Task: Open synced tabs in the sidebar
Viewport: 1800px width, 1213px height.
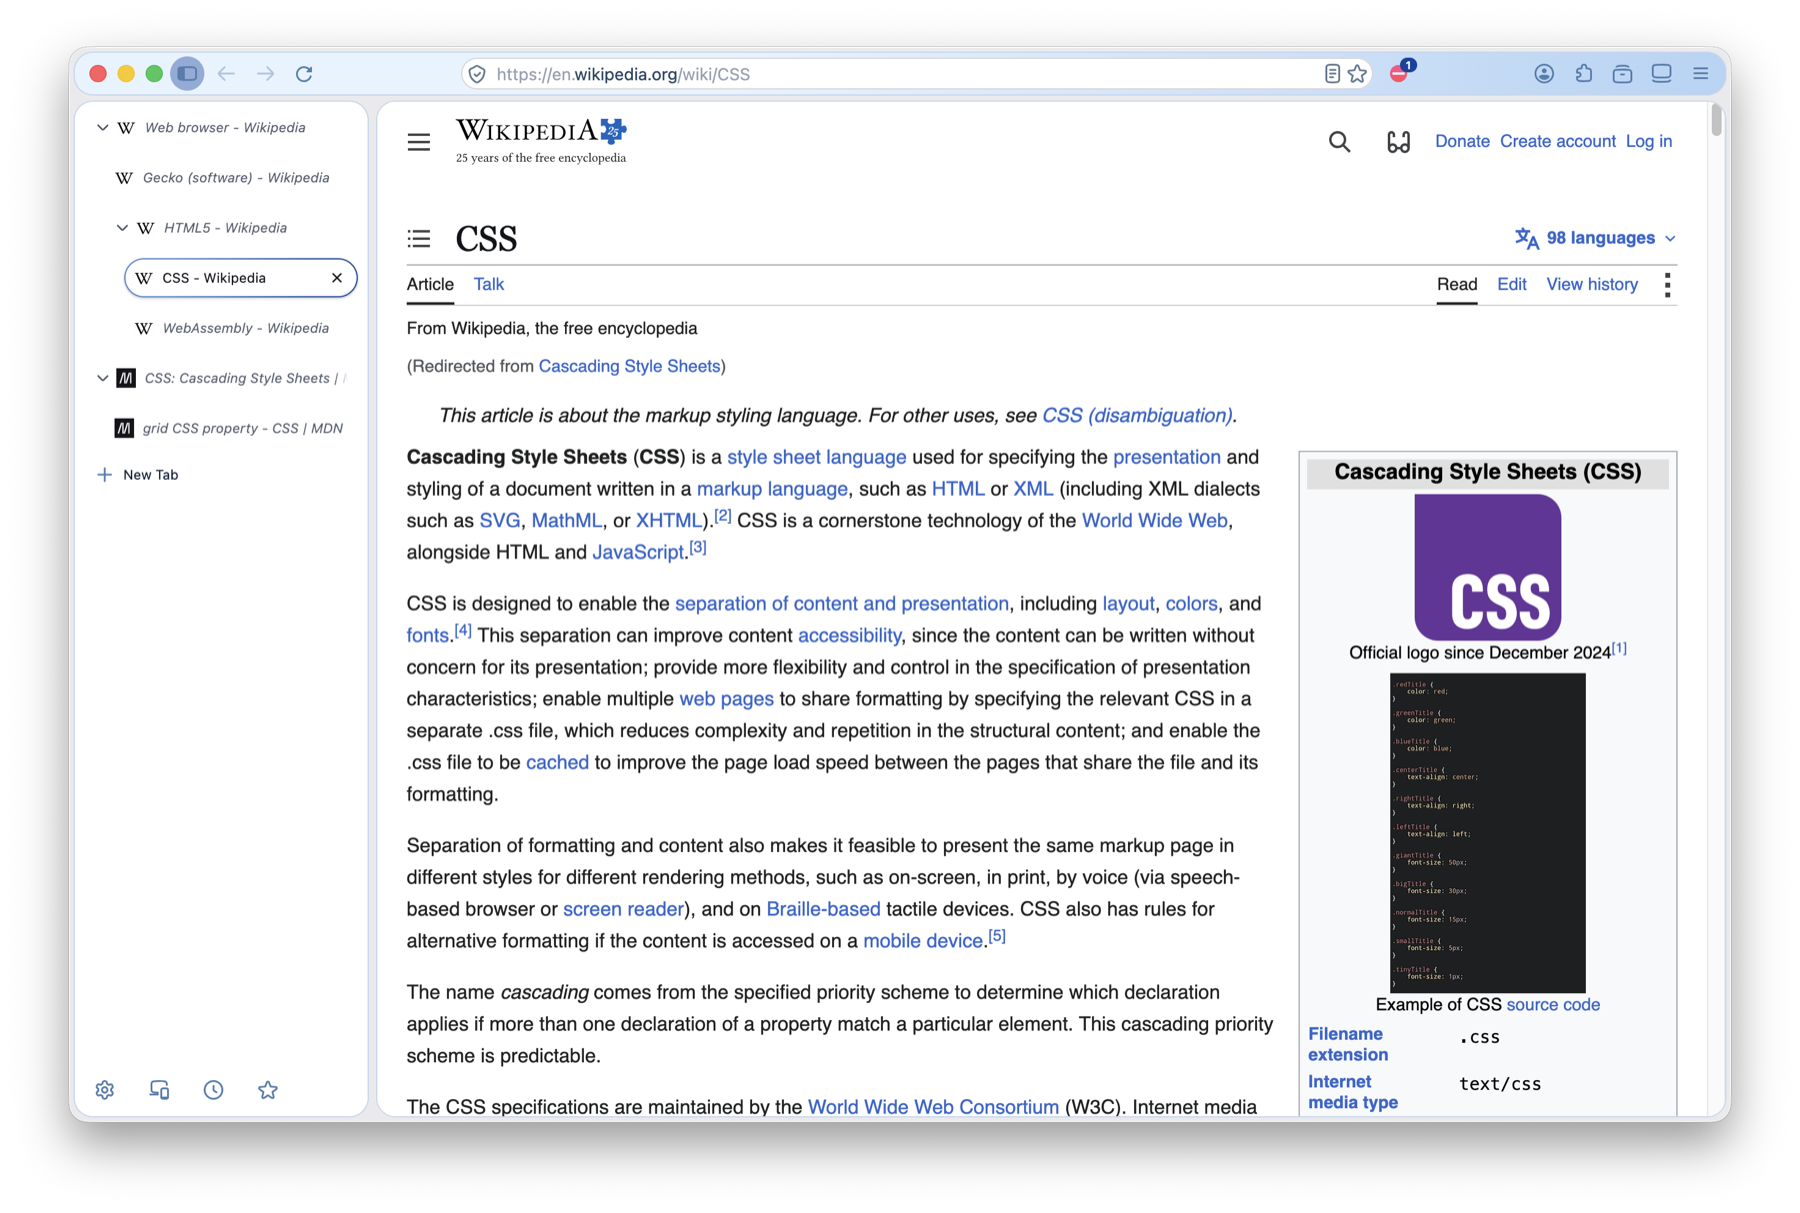Action: pyautogui.click(x=159, y=1090)
